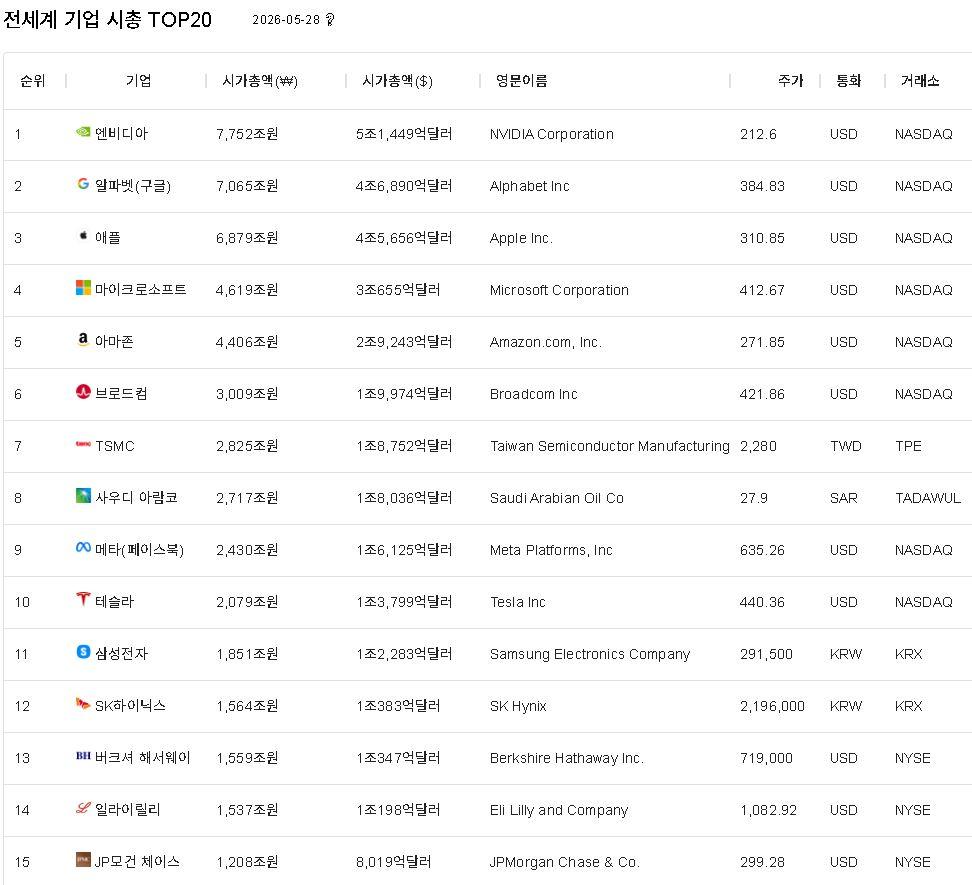The image size is (972, 885).
Task: Select the stock price 719,000
Action: click(766, 758)
